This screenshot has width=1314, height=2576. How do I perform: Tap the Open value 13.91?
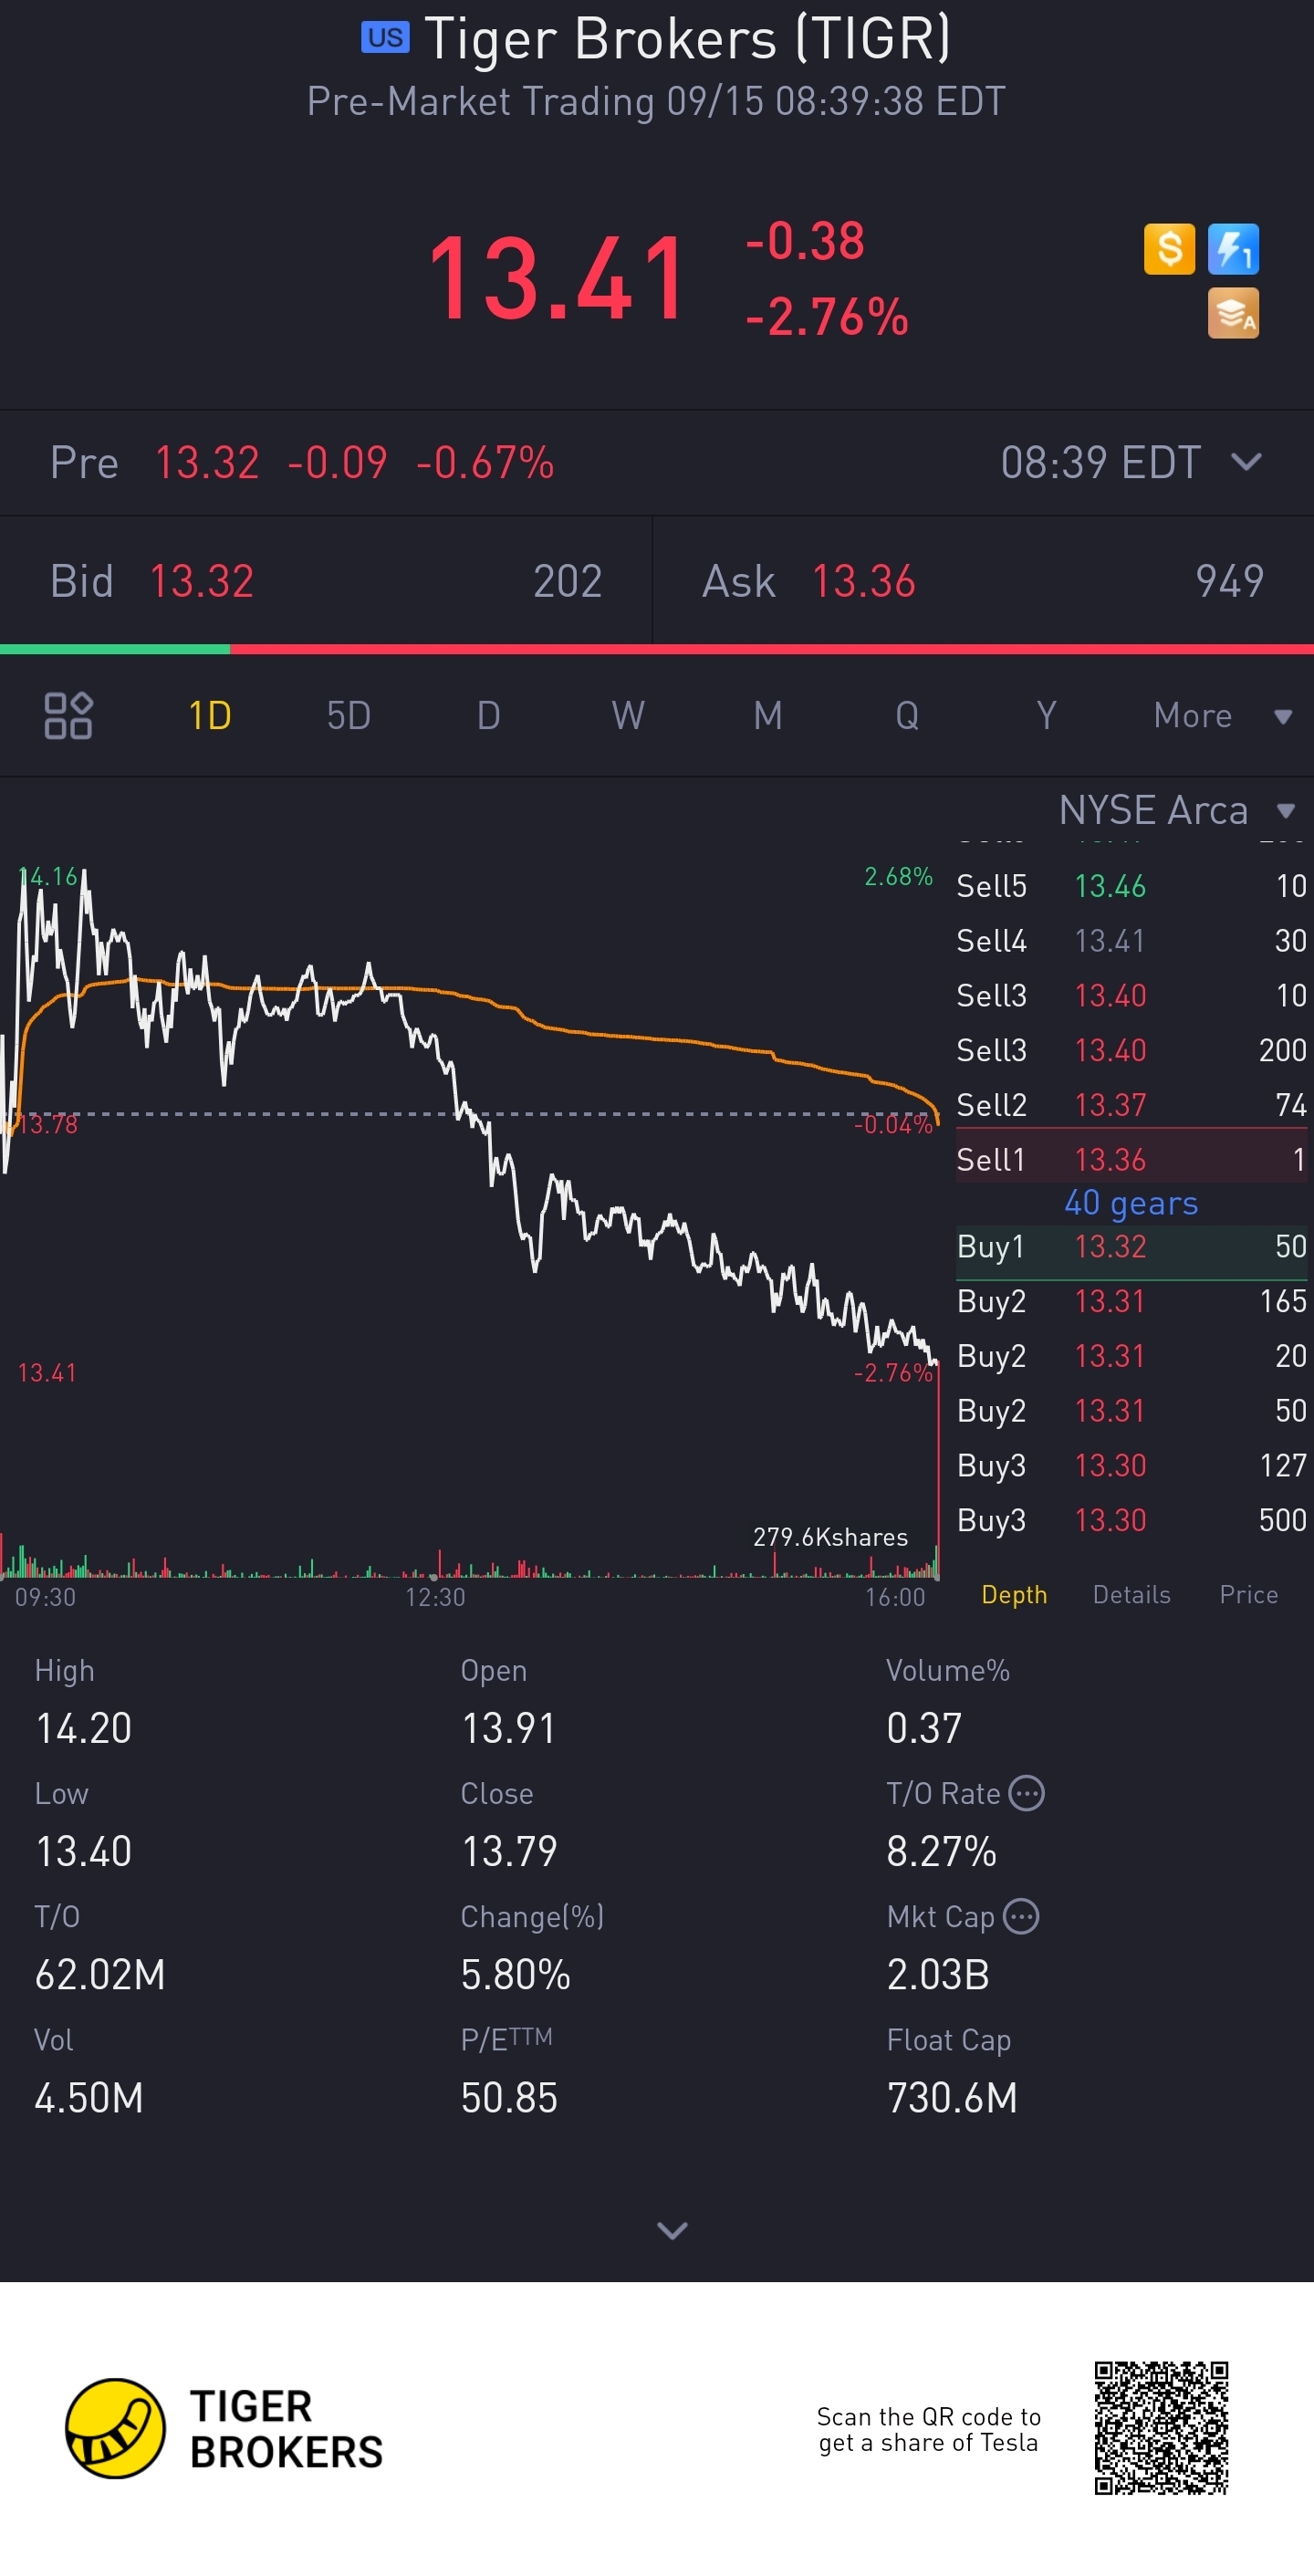508,1728
